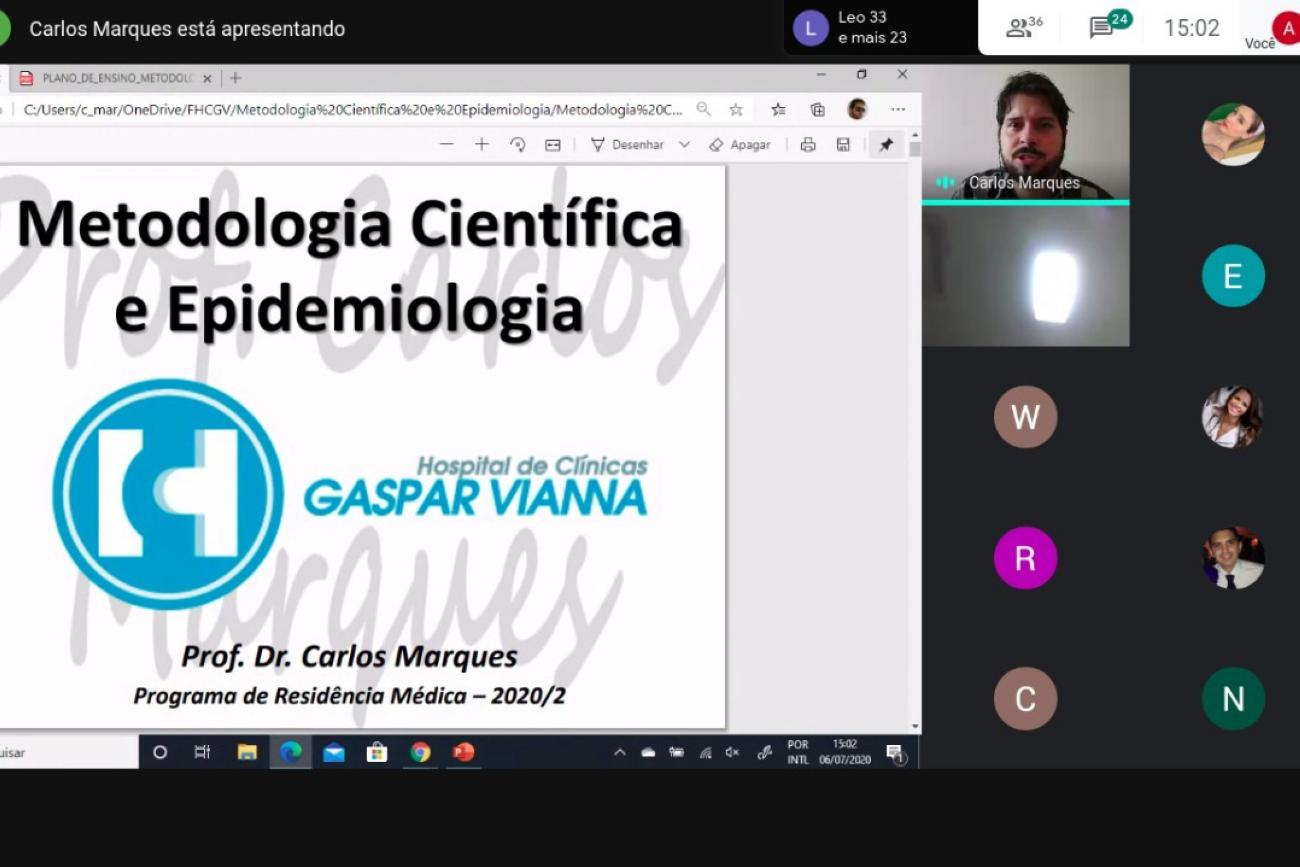Screen dimensions: 1300x867
Task: Open the Edge Collections icon
Action: pos(817,109)
